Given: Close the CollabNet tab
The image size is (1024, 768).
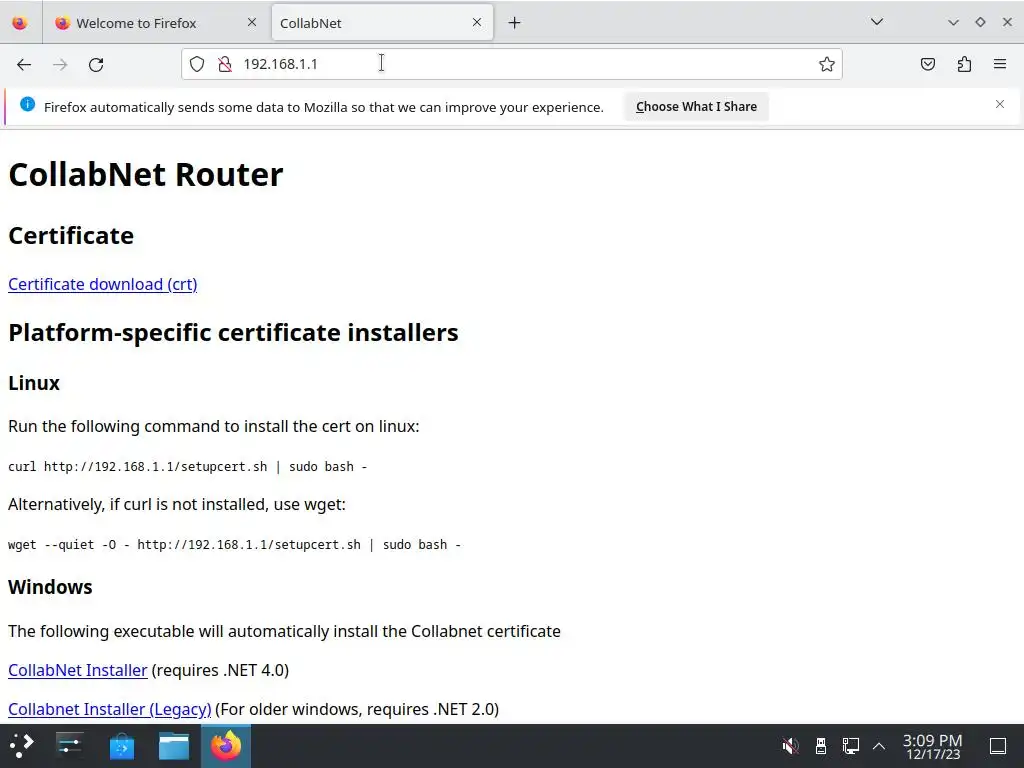Looking at the screenshot, I should tap(477, 22).
